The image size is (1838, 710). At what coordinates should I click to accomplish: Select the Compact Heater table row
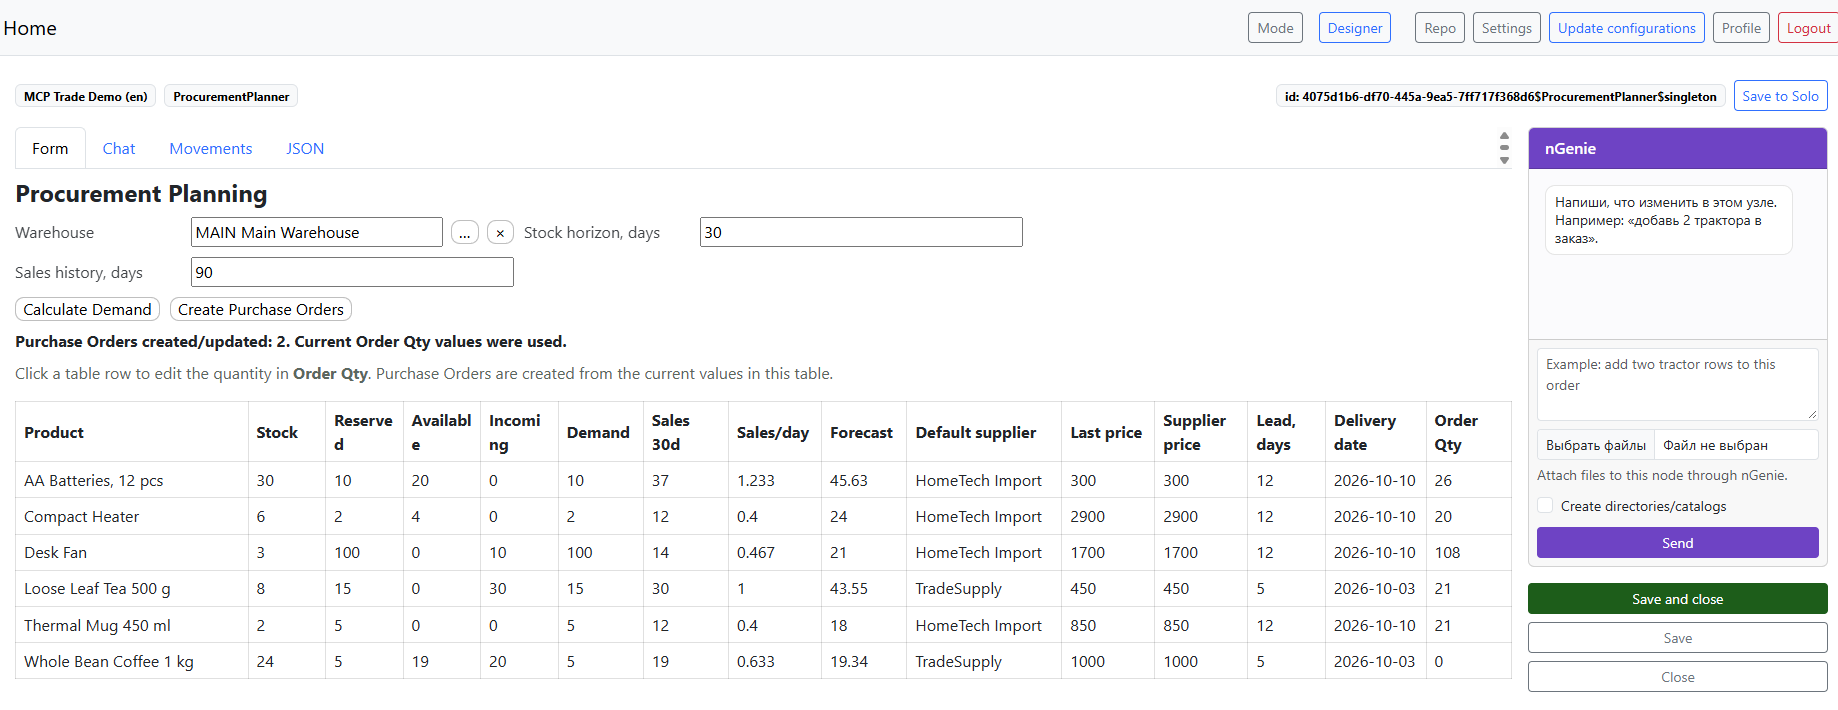pos(763,516)
